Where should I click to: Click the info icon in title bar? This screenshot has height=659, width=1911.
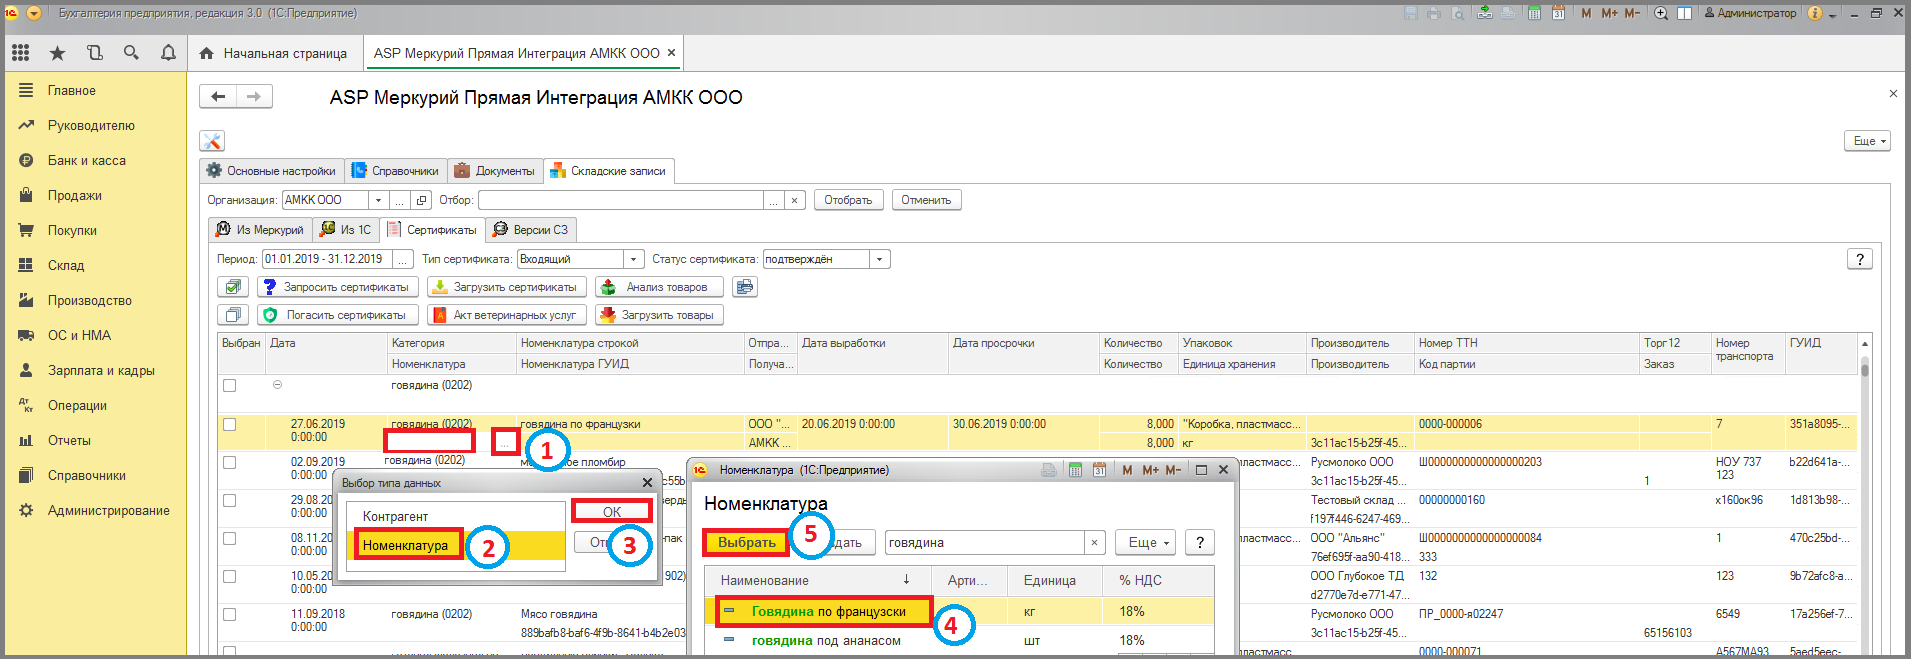[x=1815, y=13]
